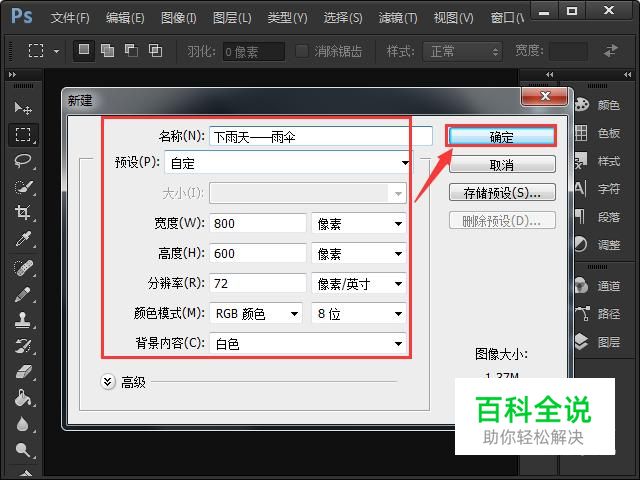Select the Eraser tool
Screen dimensions: 640x480
[x=23, y=372]
